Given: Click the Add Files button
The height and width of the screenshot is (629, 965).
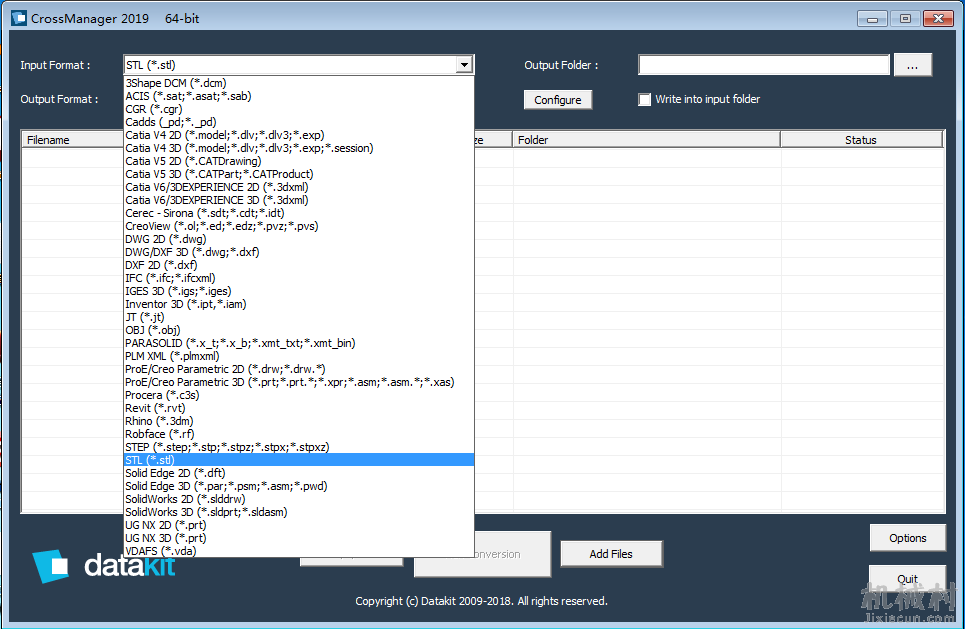Looking at the screenshot, I should [x=611, y=554].
